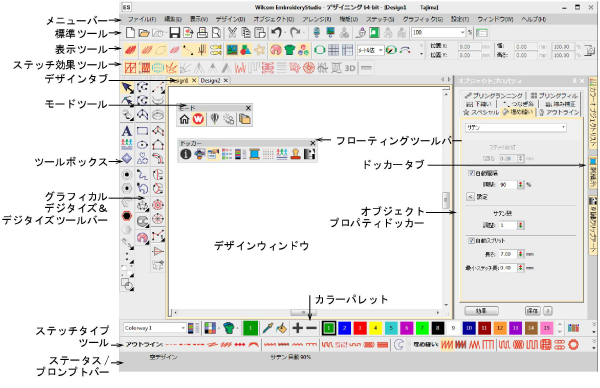Viewport: 600px width, 388px height.
Task: Cut using the scissors icon
Action: coord(232,33)
